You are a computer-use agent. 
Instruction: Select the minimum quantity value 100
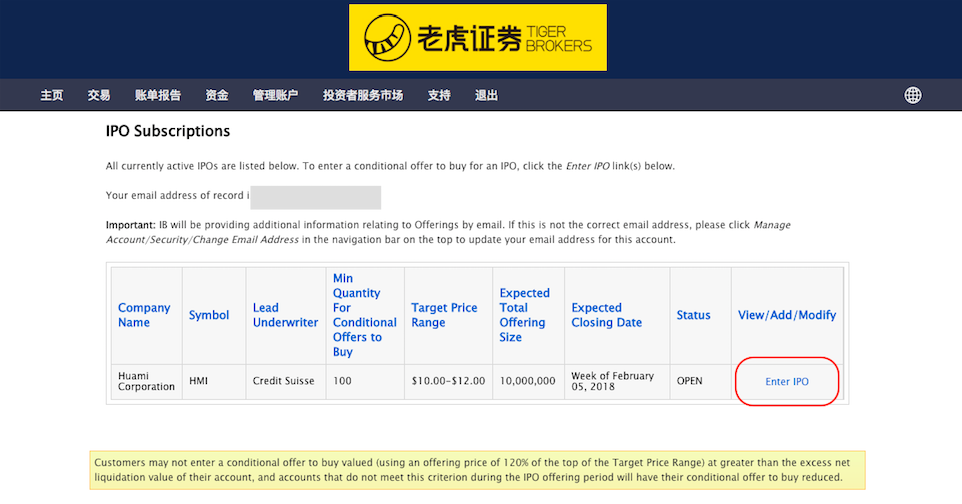364,381
